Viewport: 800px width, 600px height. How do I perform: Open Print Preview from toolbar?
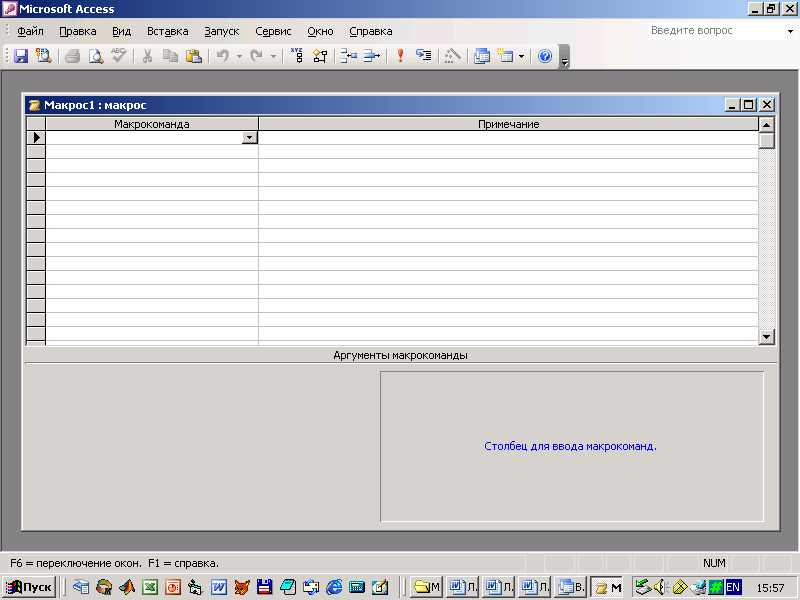(x=95, y=56)
